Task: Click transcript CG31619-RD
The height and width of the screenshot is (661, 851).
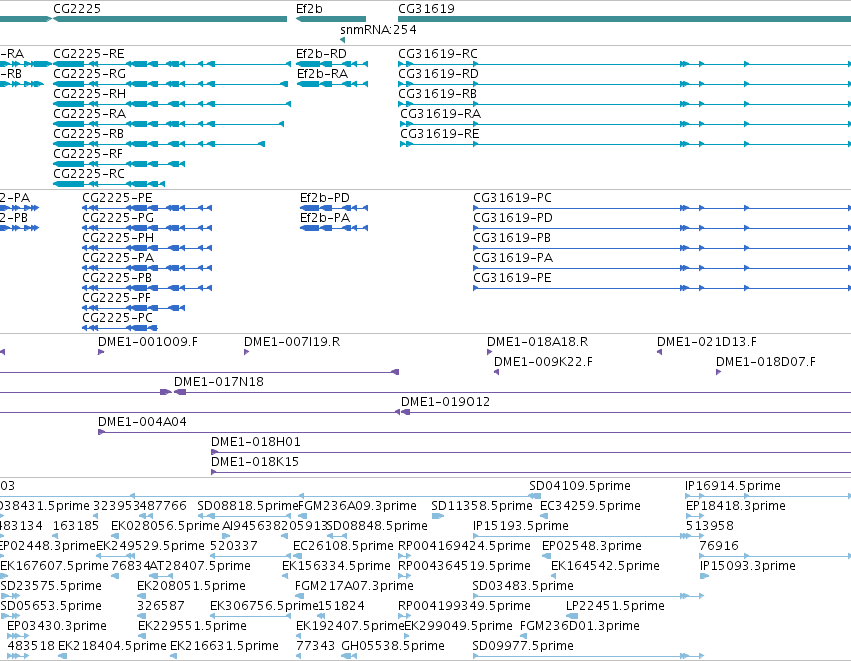Action: click(x=439, y=74)
